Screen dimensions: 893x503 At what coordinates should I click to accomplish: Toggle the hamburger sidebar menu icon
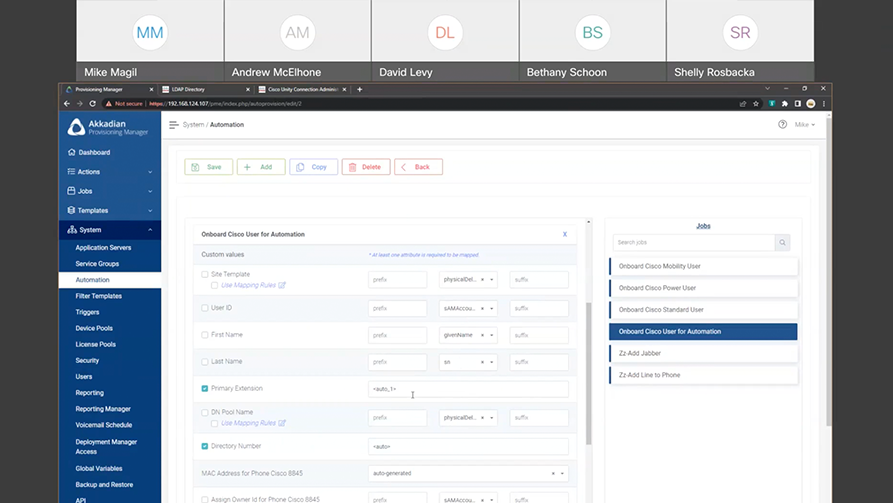pos(174,125)
